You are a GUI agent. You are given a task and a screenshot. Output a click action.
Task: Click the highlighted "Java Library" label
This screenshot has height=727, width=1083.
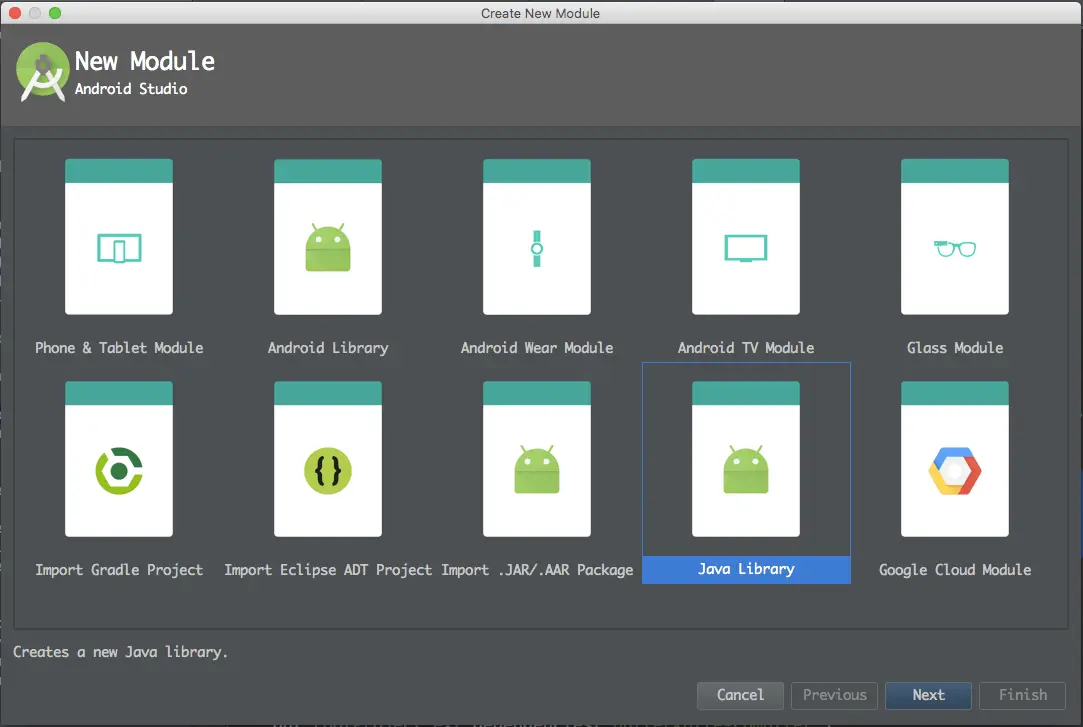click(746, 570)
